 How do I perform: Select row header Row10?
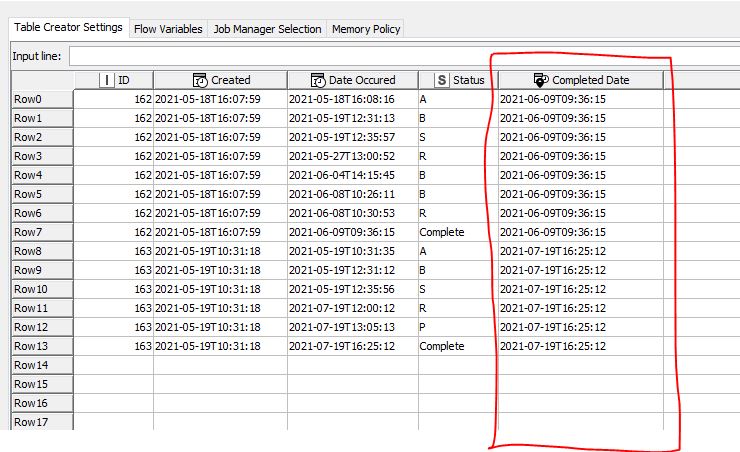pyautogui.click(x=42, y=289)
